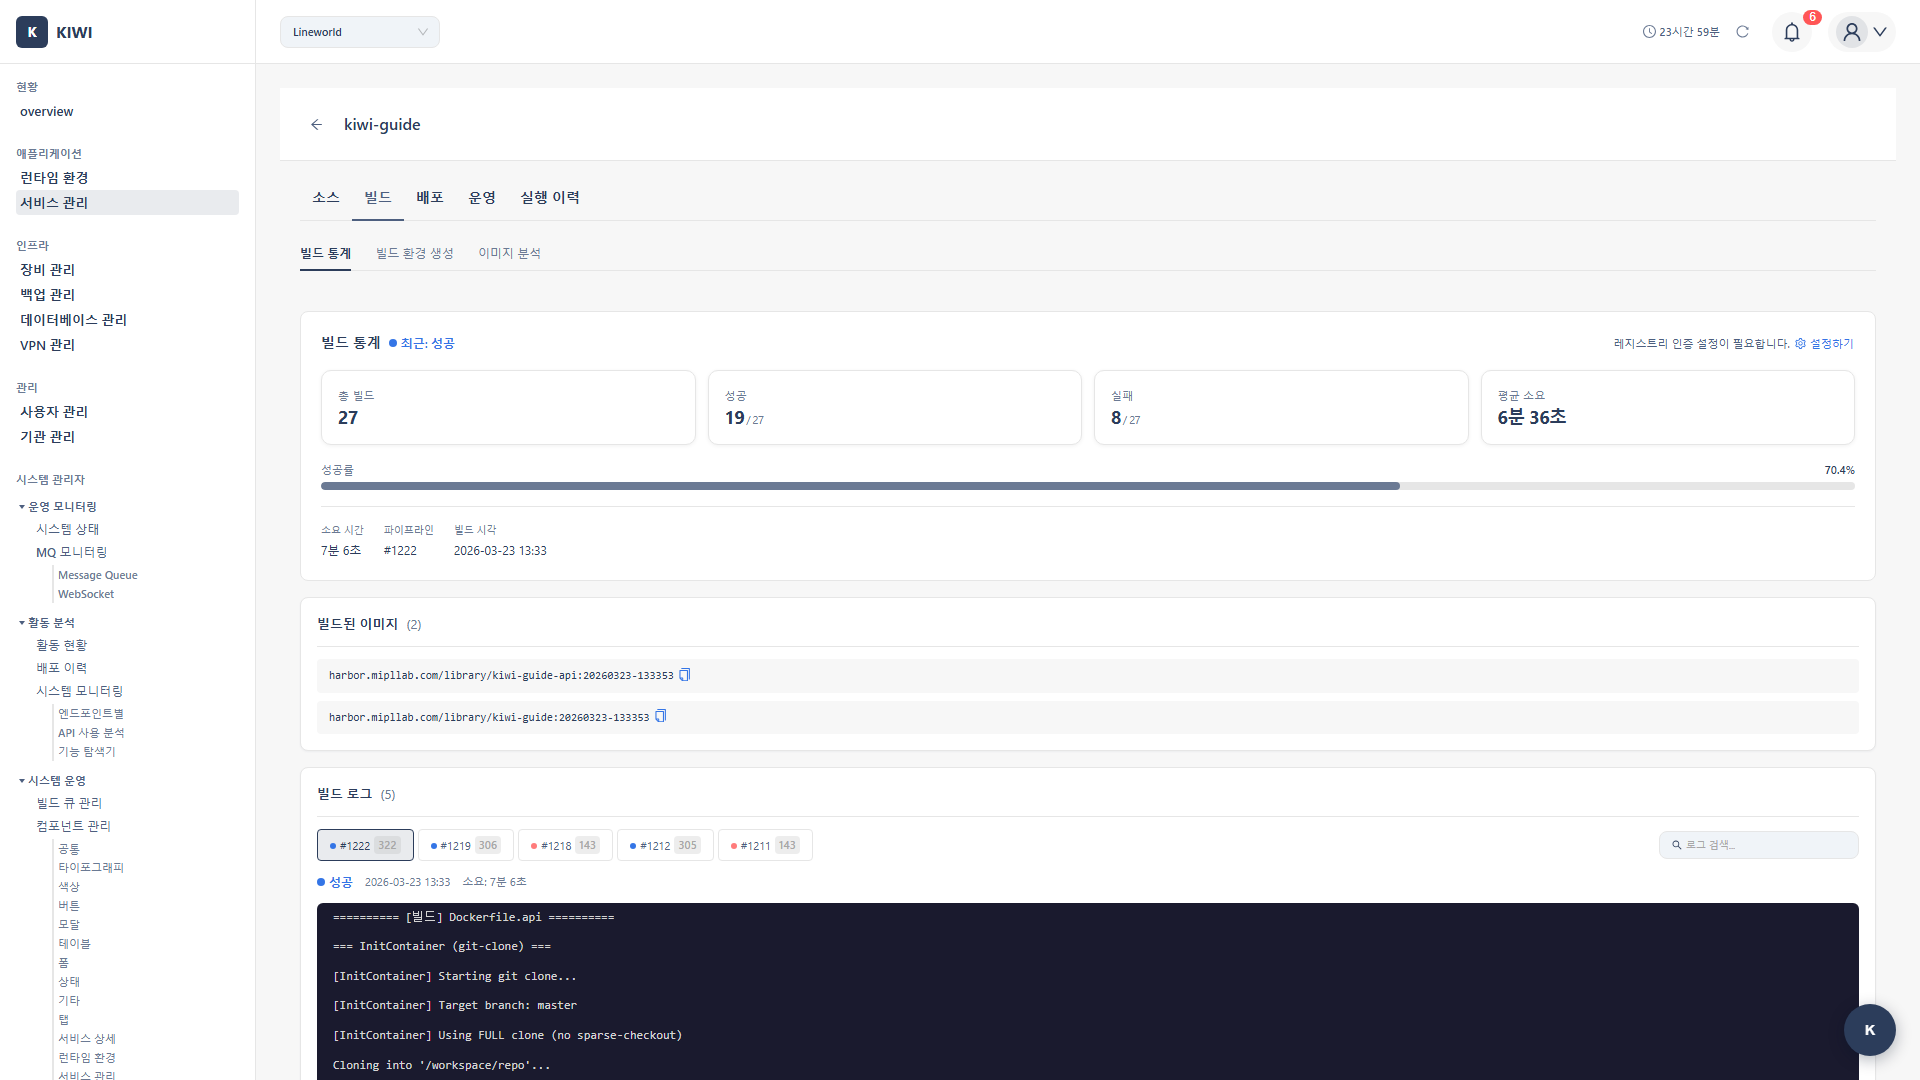Switch to the 소스 tab
This screenshot has width=1920, height=1080.
pyautogui.click(x=326, y=198)
